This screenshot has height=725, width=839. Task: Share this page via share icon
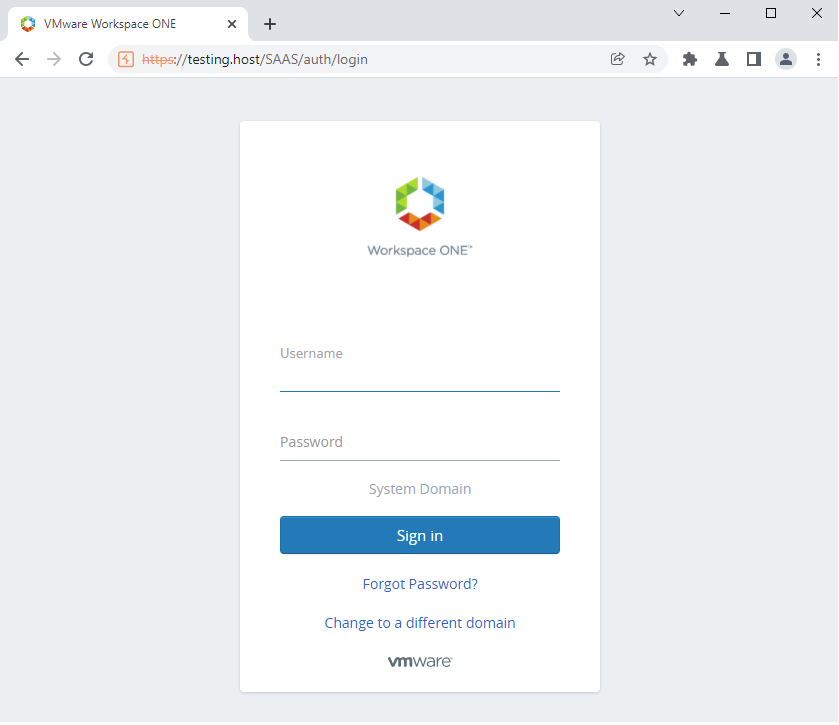coord(617,59)
